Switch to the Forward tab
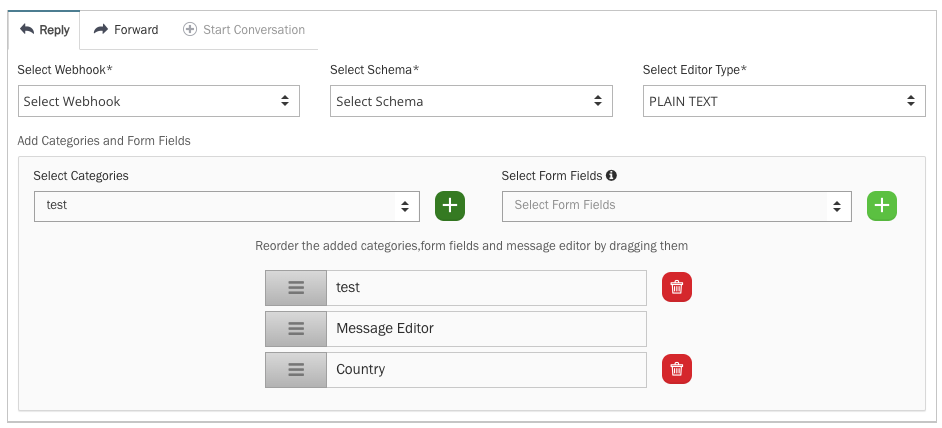942x428 pixels. (126, 30)
